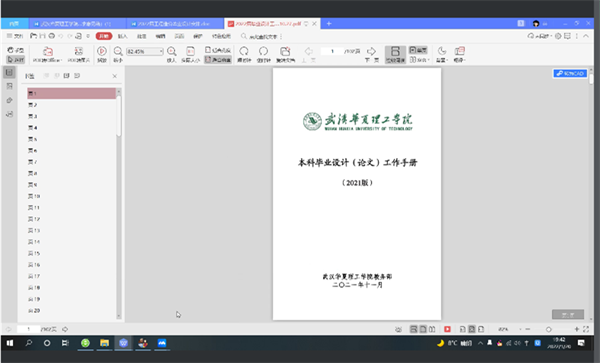Select the 保护 ribbon tab
Image resolution: width=600 pixels, height=363 pixels.
[x=198, y=36]
